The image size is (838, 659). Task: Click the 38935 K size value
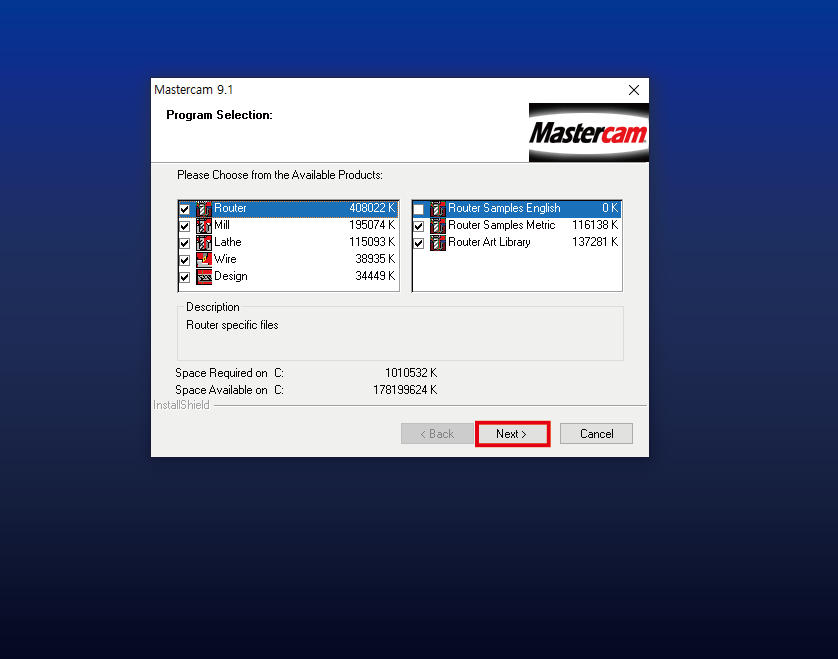(375, 259)
